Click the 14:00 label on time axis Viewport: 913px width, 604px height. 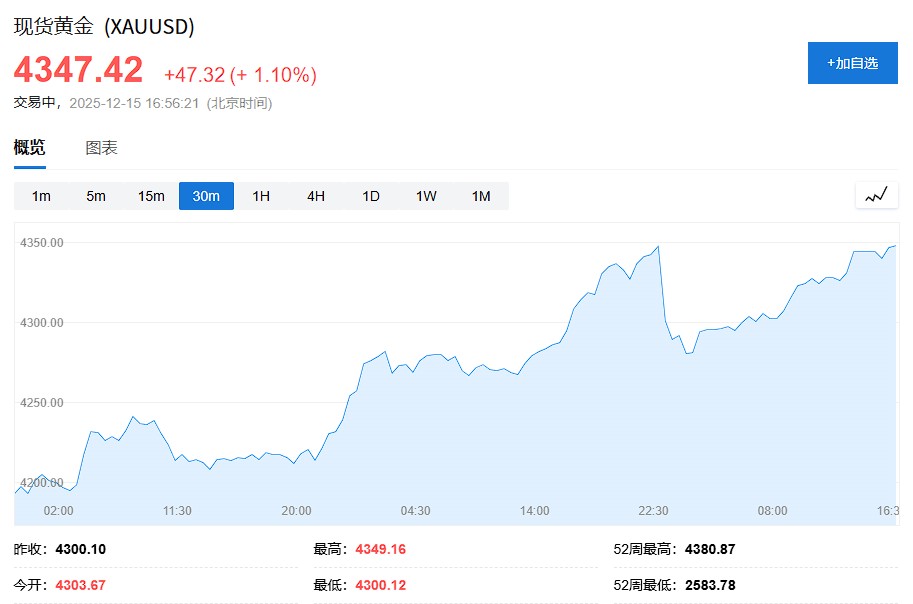coord(534,511)
